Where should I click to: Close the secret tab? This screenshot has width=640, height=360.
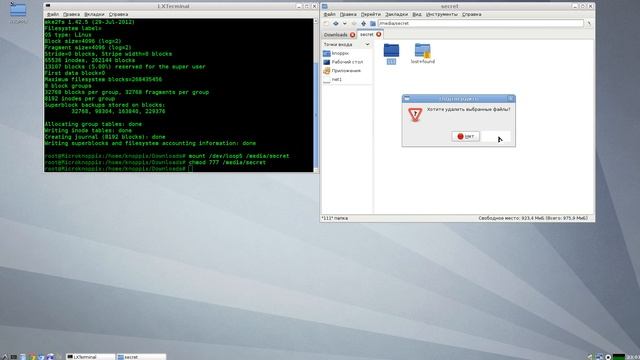[x=378, y=34]
